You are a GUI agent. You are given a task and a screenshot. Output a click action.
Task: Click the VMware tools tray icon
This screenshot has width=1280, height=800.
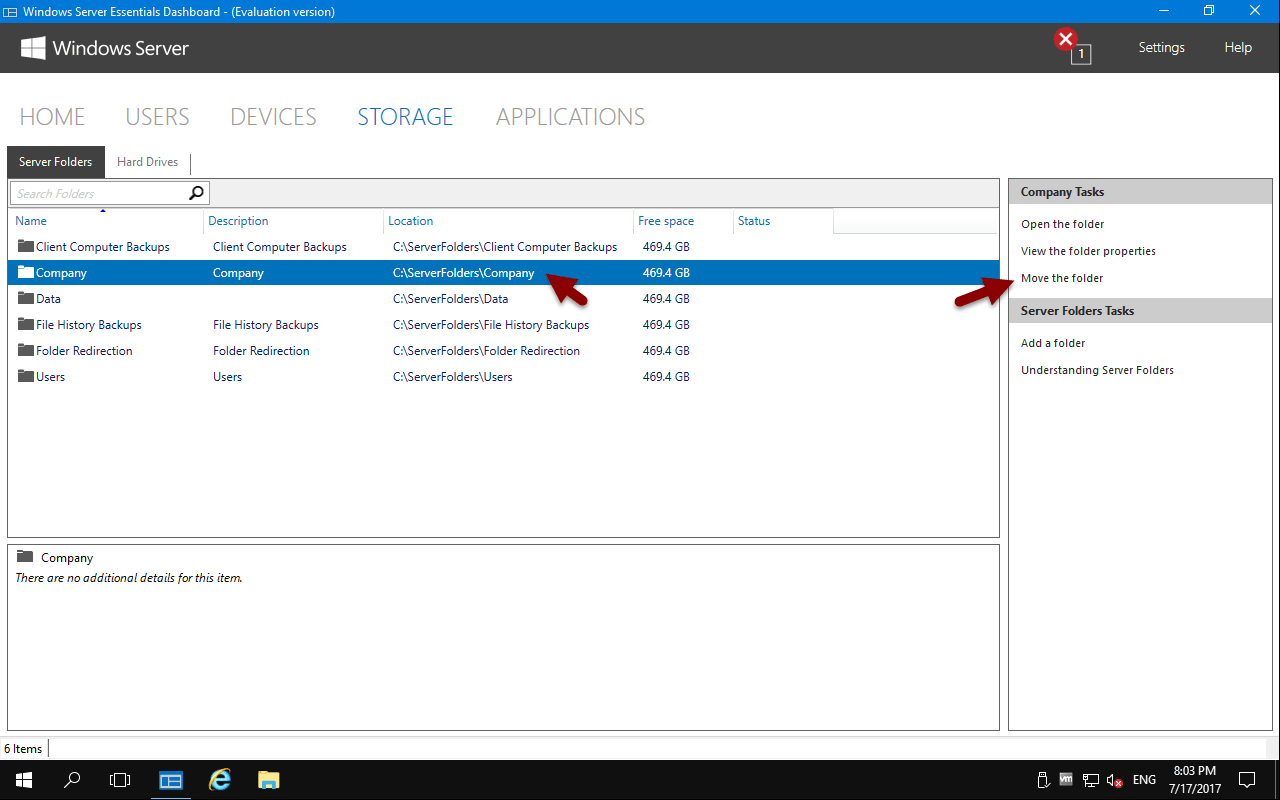pyautogui.click(x=1066, y=780)
